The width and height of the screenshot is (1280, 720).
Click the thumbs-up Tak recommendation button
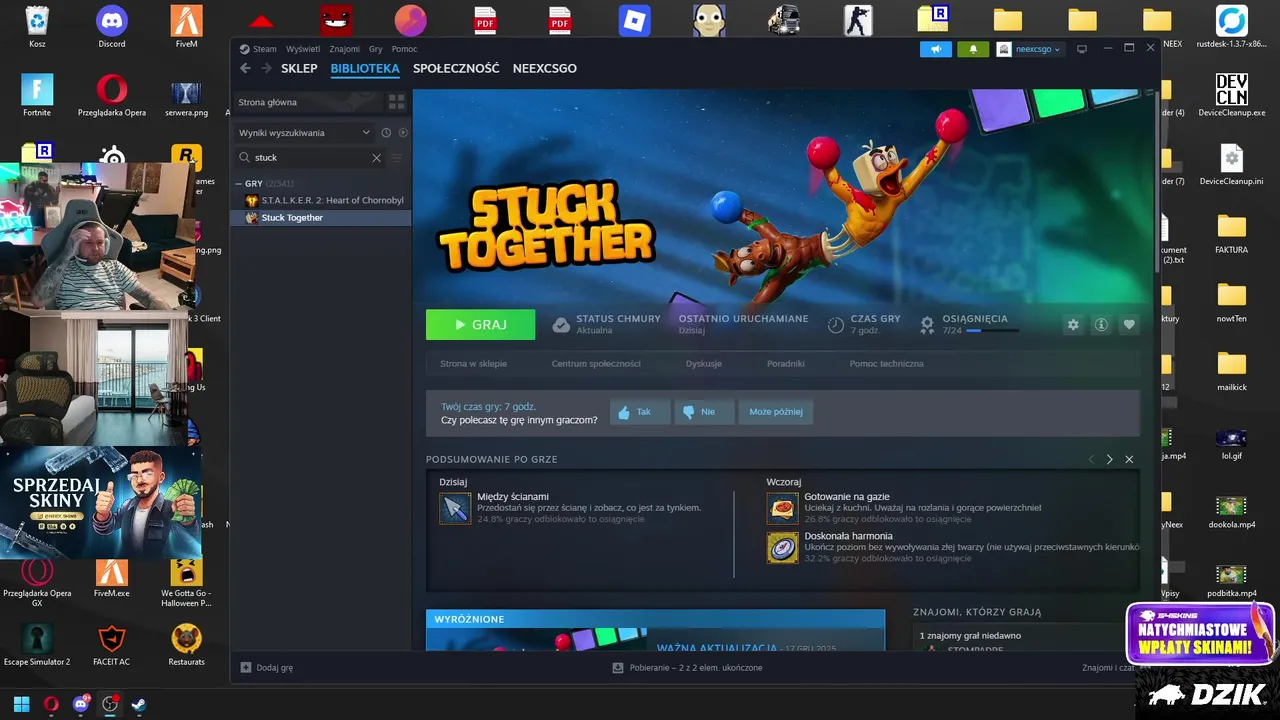(640, 412)
